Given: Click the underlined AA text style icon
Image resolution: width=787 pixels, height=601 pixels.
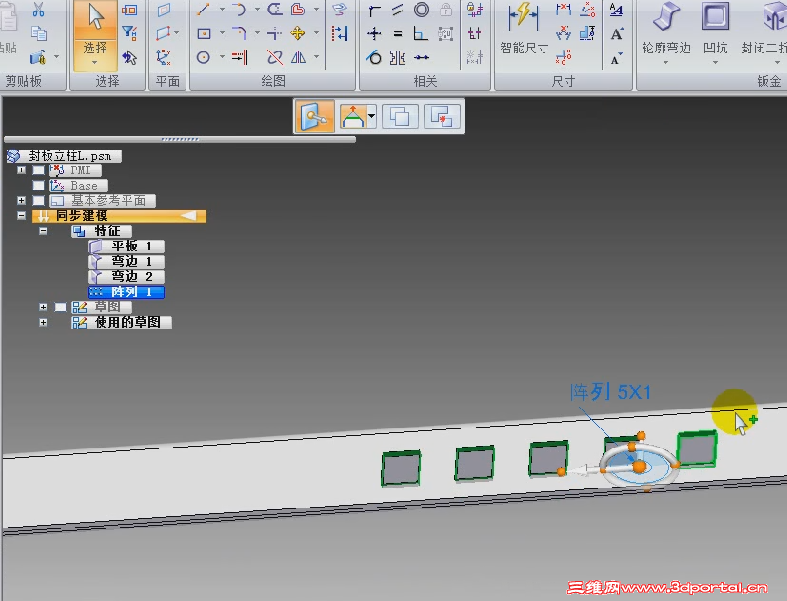Looking at the screenshot, I should 616,10.
